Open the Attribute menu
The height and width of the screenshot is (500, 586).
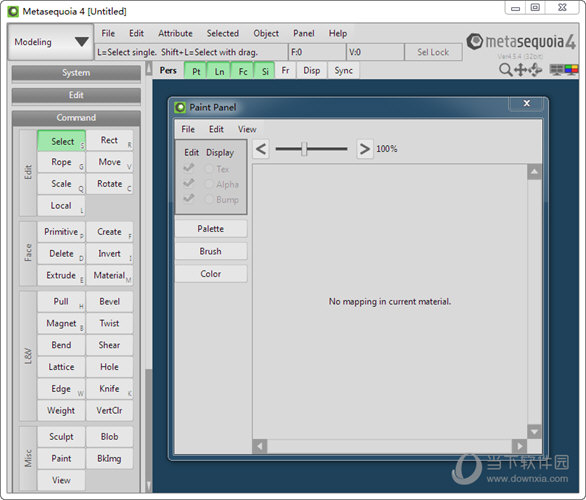pos(175,33)
